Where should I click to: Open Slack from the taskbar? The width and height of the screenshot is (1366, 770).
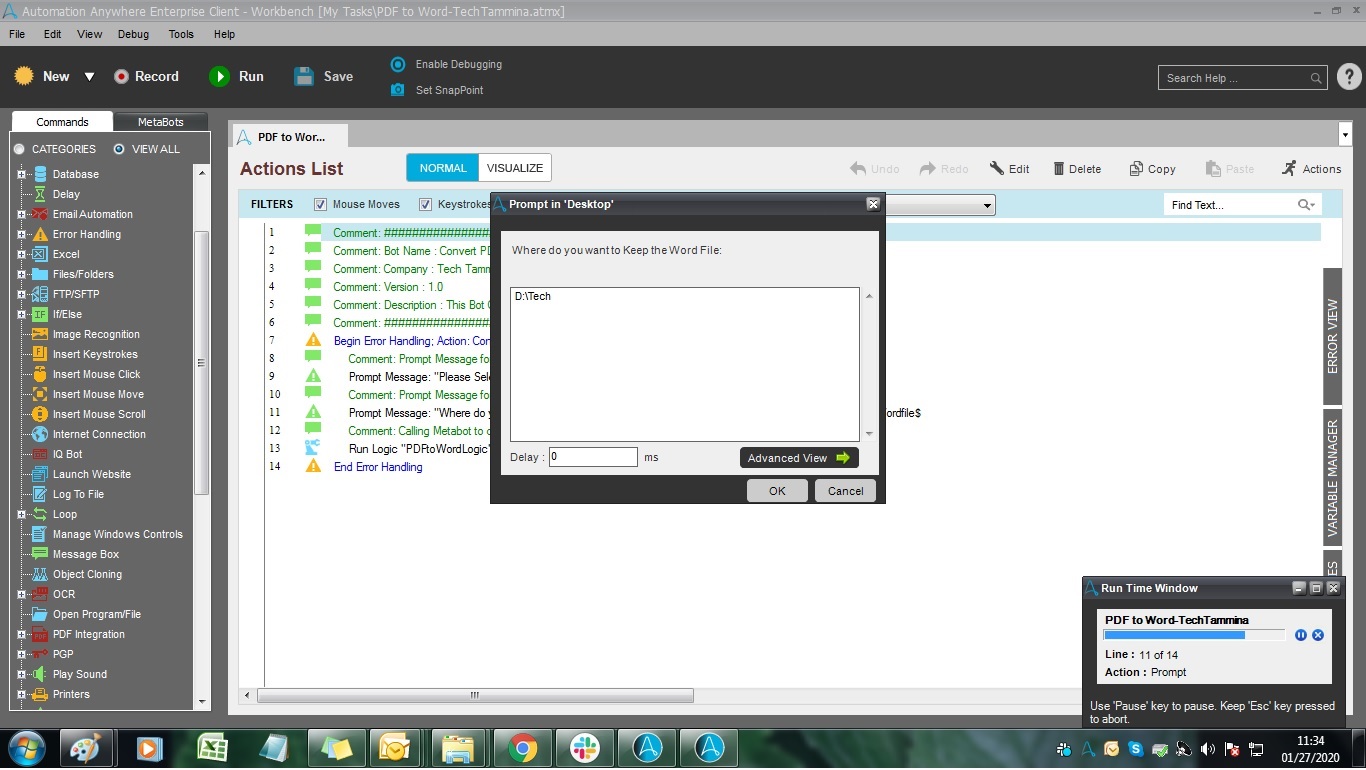click(584, 748)
